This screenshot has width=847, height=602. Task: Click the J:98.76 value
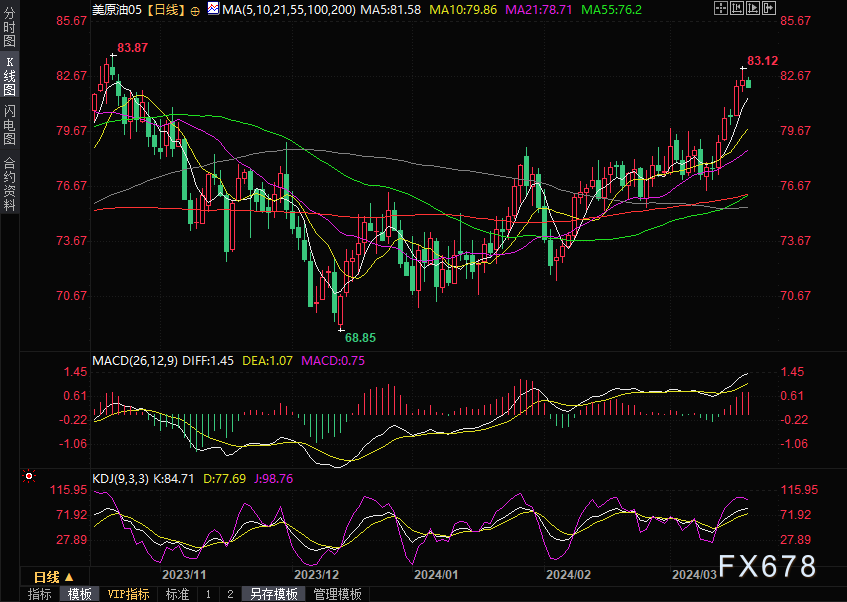(273, 479)
